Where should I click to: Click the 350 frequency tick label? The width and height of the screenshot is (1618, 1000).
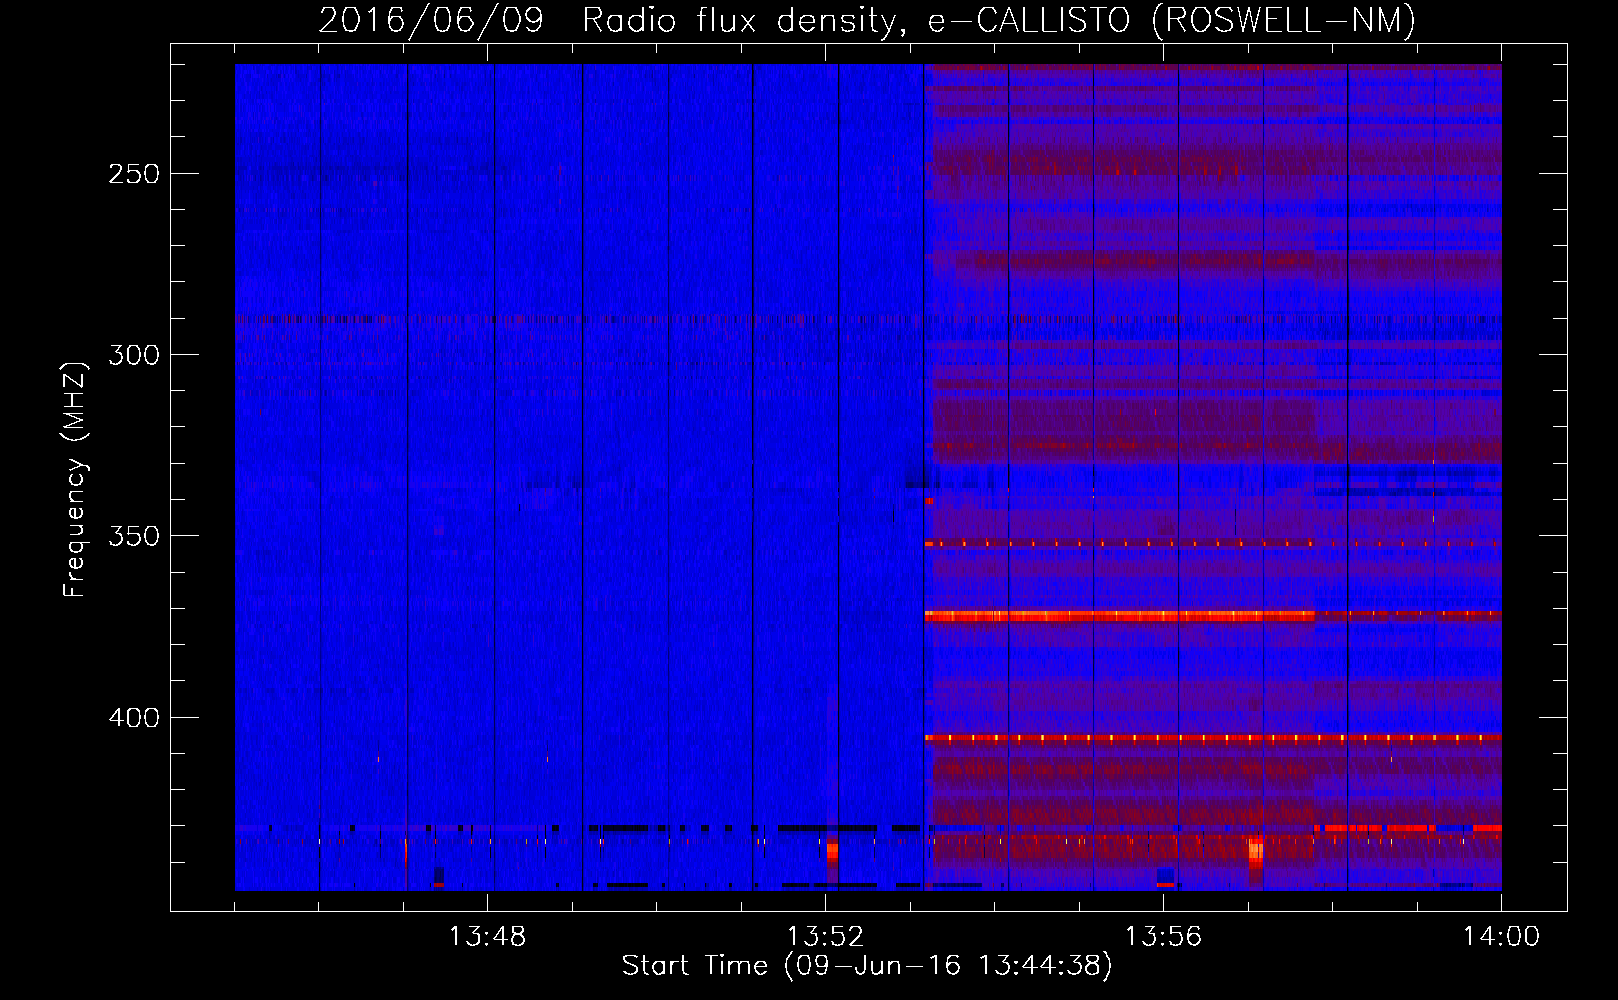pos(134,536)
